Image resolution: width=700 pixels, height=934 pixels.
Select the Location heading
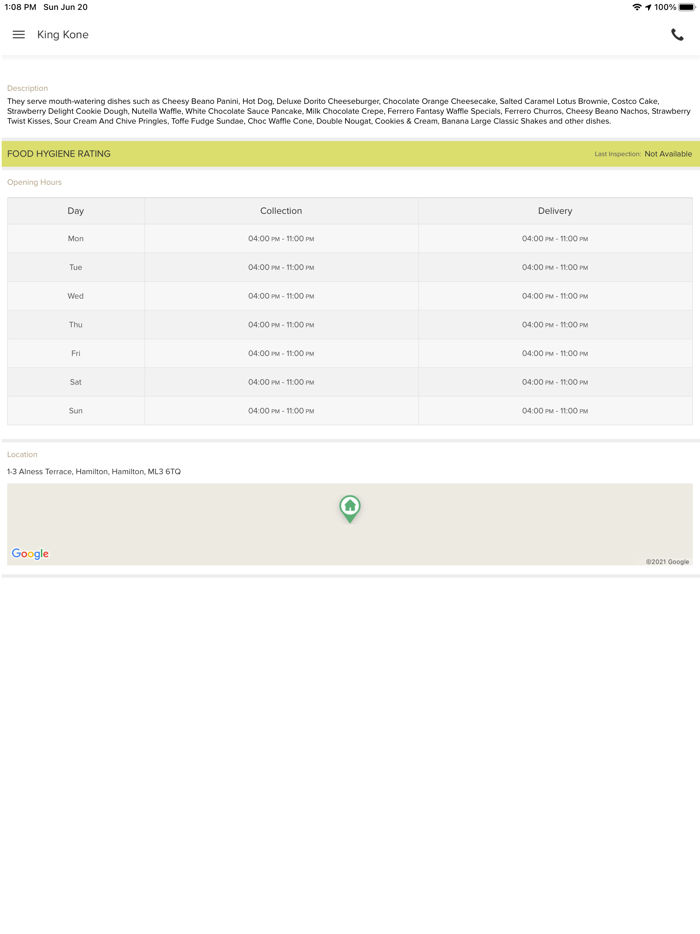point(22,454)
